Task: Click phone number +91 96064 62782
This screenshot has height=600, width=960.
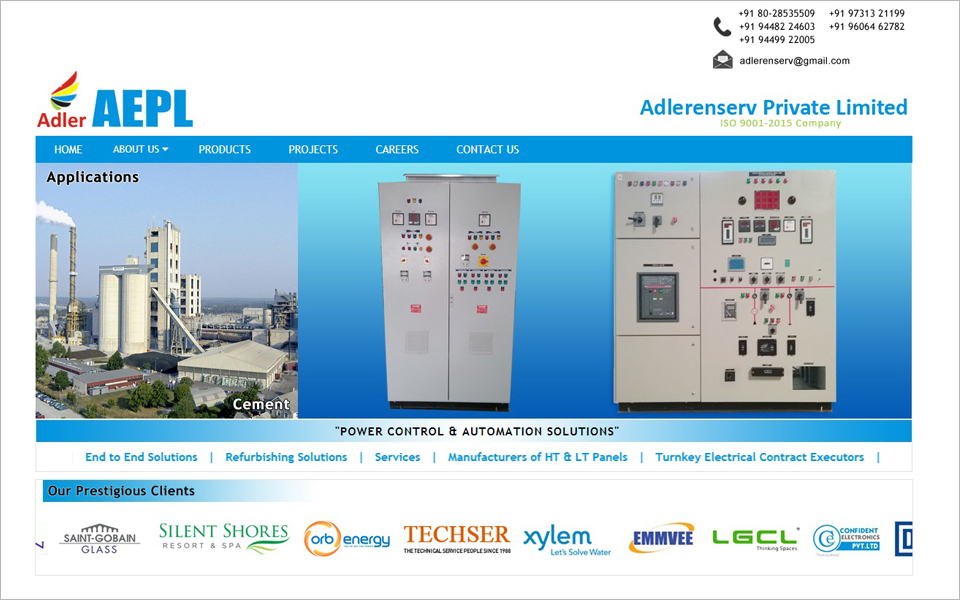Action: pos(866,26)
